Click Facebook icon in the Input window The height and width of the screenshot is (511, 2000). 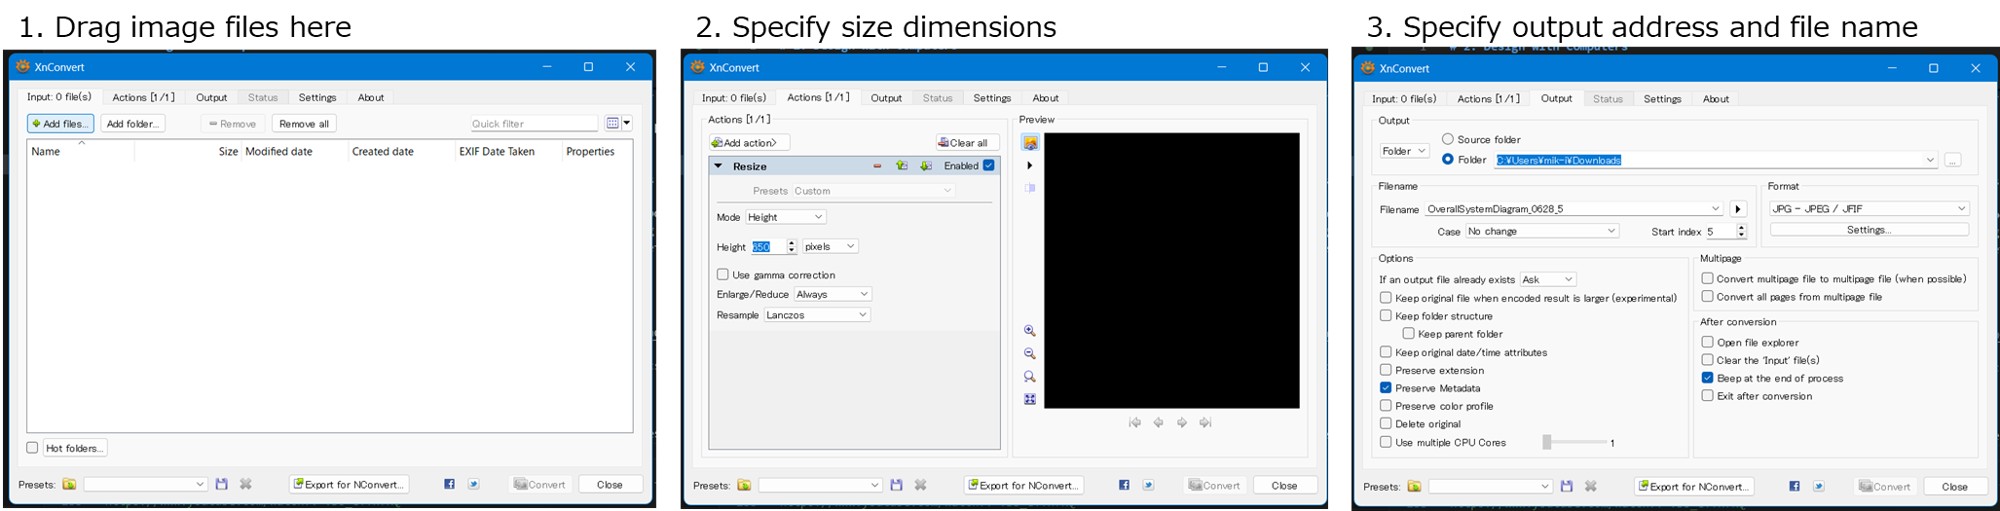pyautogui.click(x=449, y=484)
